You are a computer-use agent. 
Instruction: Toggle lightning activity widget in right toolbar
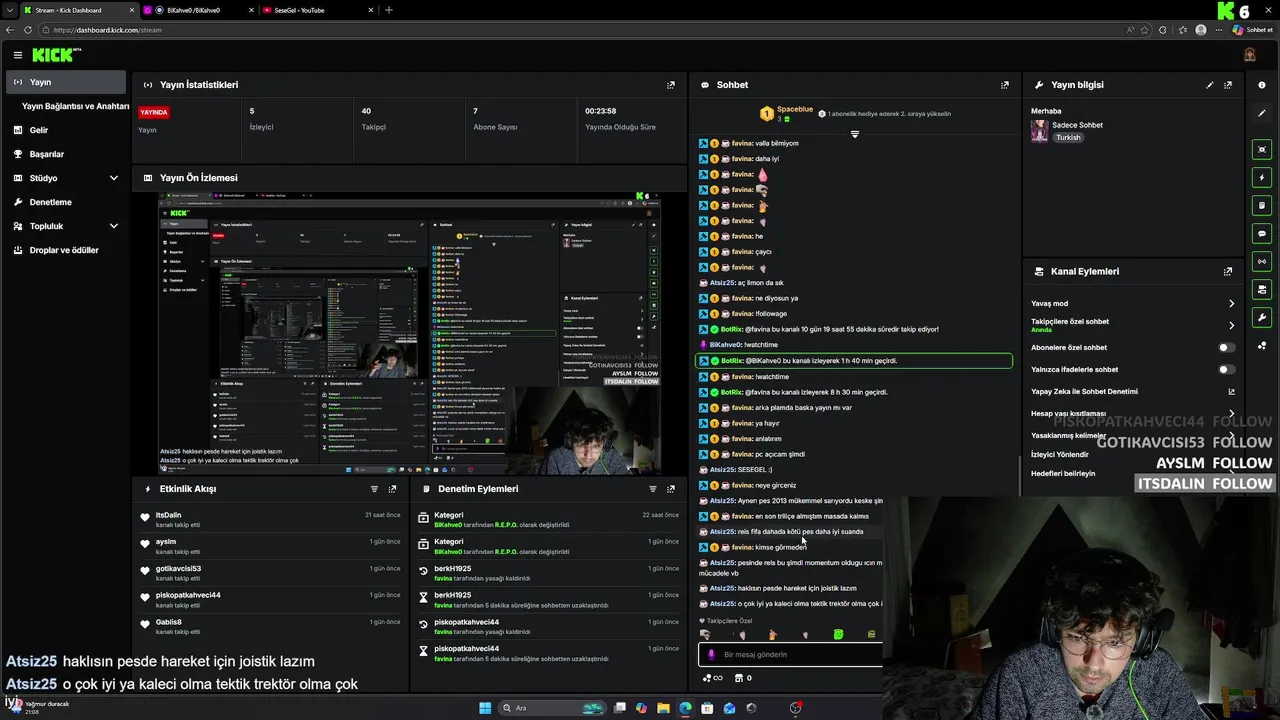tap(1262, 177)
